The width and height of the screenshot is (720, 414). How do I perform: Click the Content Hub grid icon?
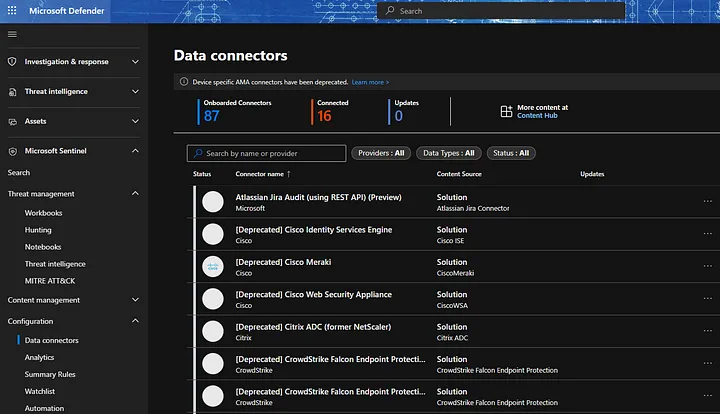click(x=506, y=111)
